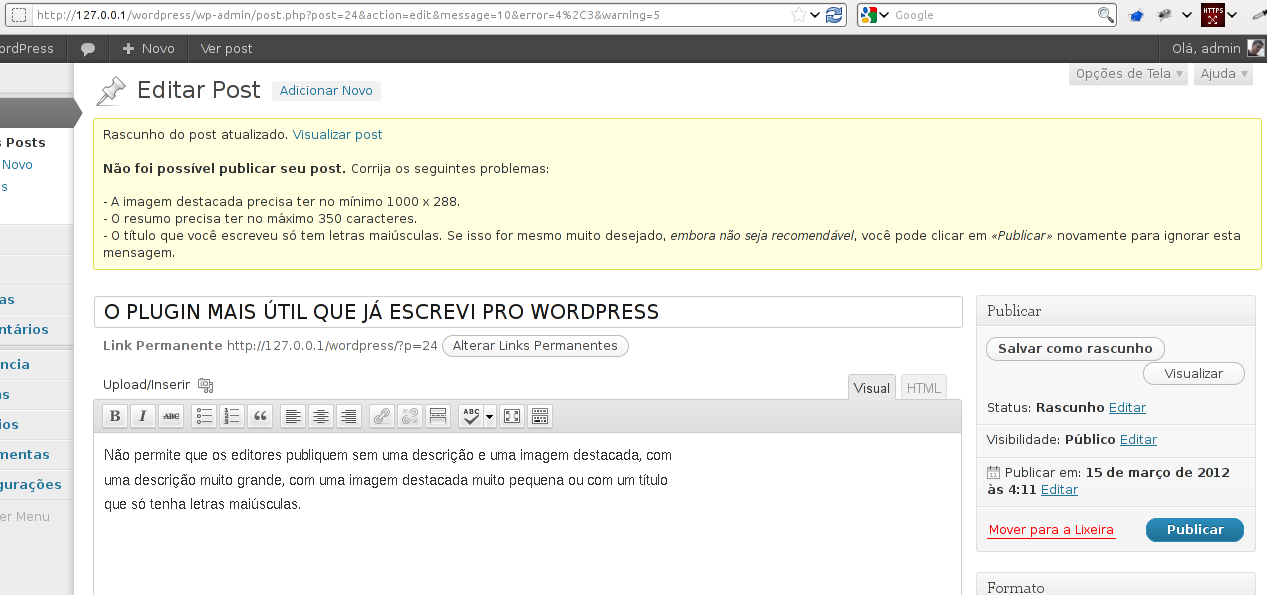Toggle bold formatting in the editor
The width and height of the screenshot is (1267, 595).
[115, 416]
